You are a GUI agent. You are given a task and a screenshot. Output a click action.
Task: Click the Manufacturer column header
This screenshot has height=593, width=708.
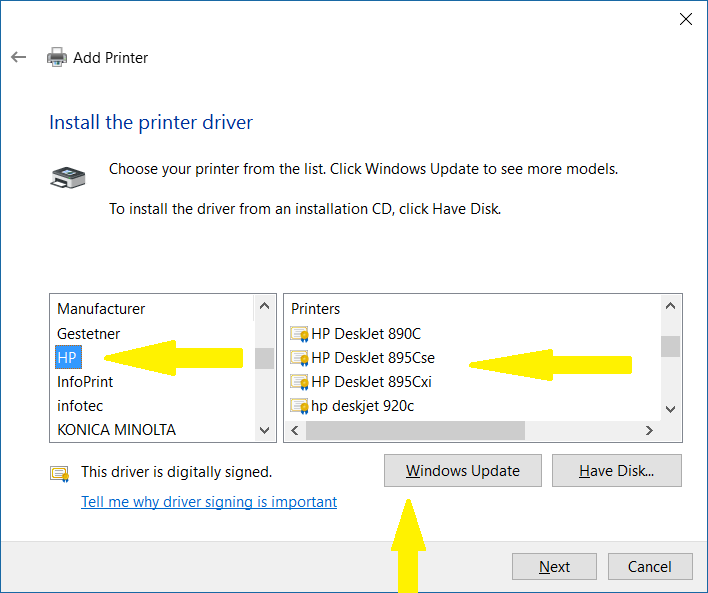click(x=101, y=309)
